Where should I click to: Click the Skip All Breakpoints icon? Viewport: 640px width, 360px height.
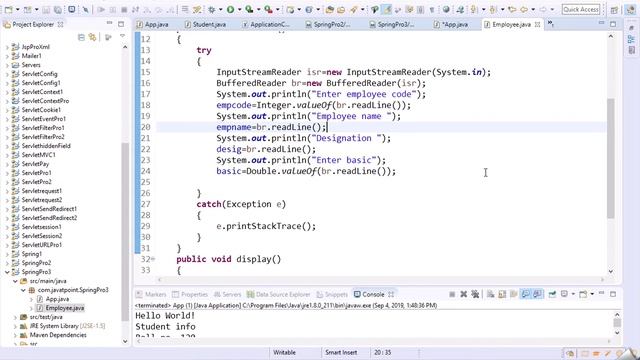86,9
